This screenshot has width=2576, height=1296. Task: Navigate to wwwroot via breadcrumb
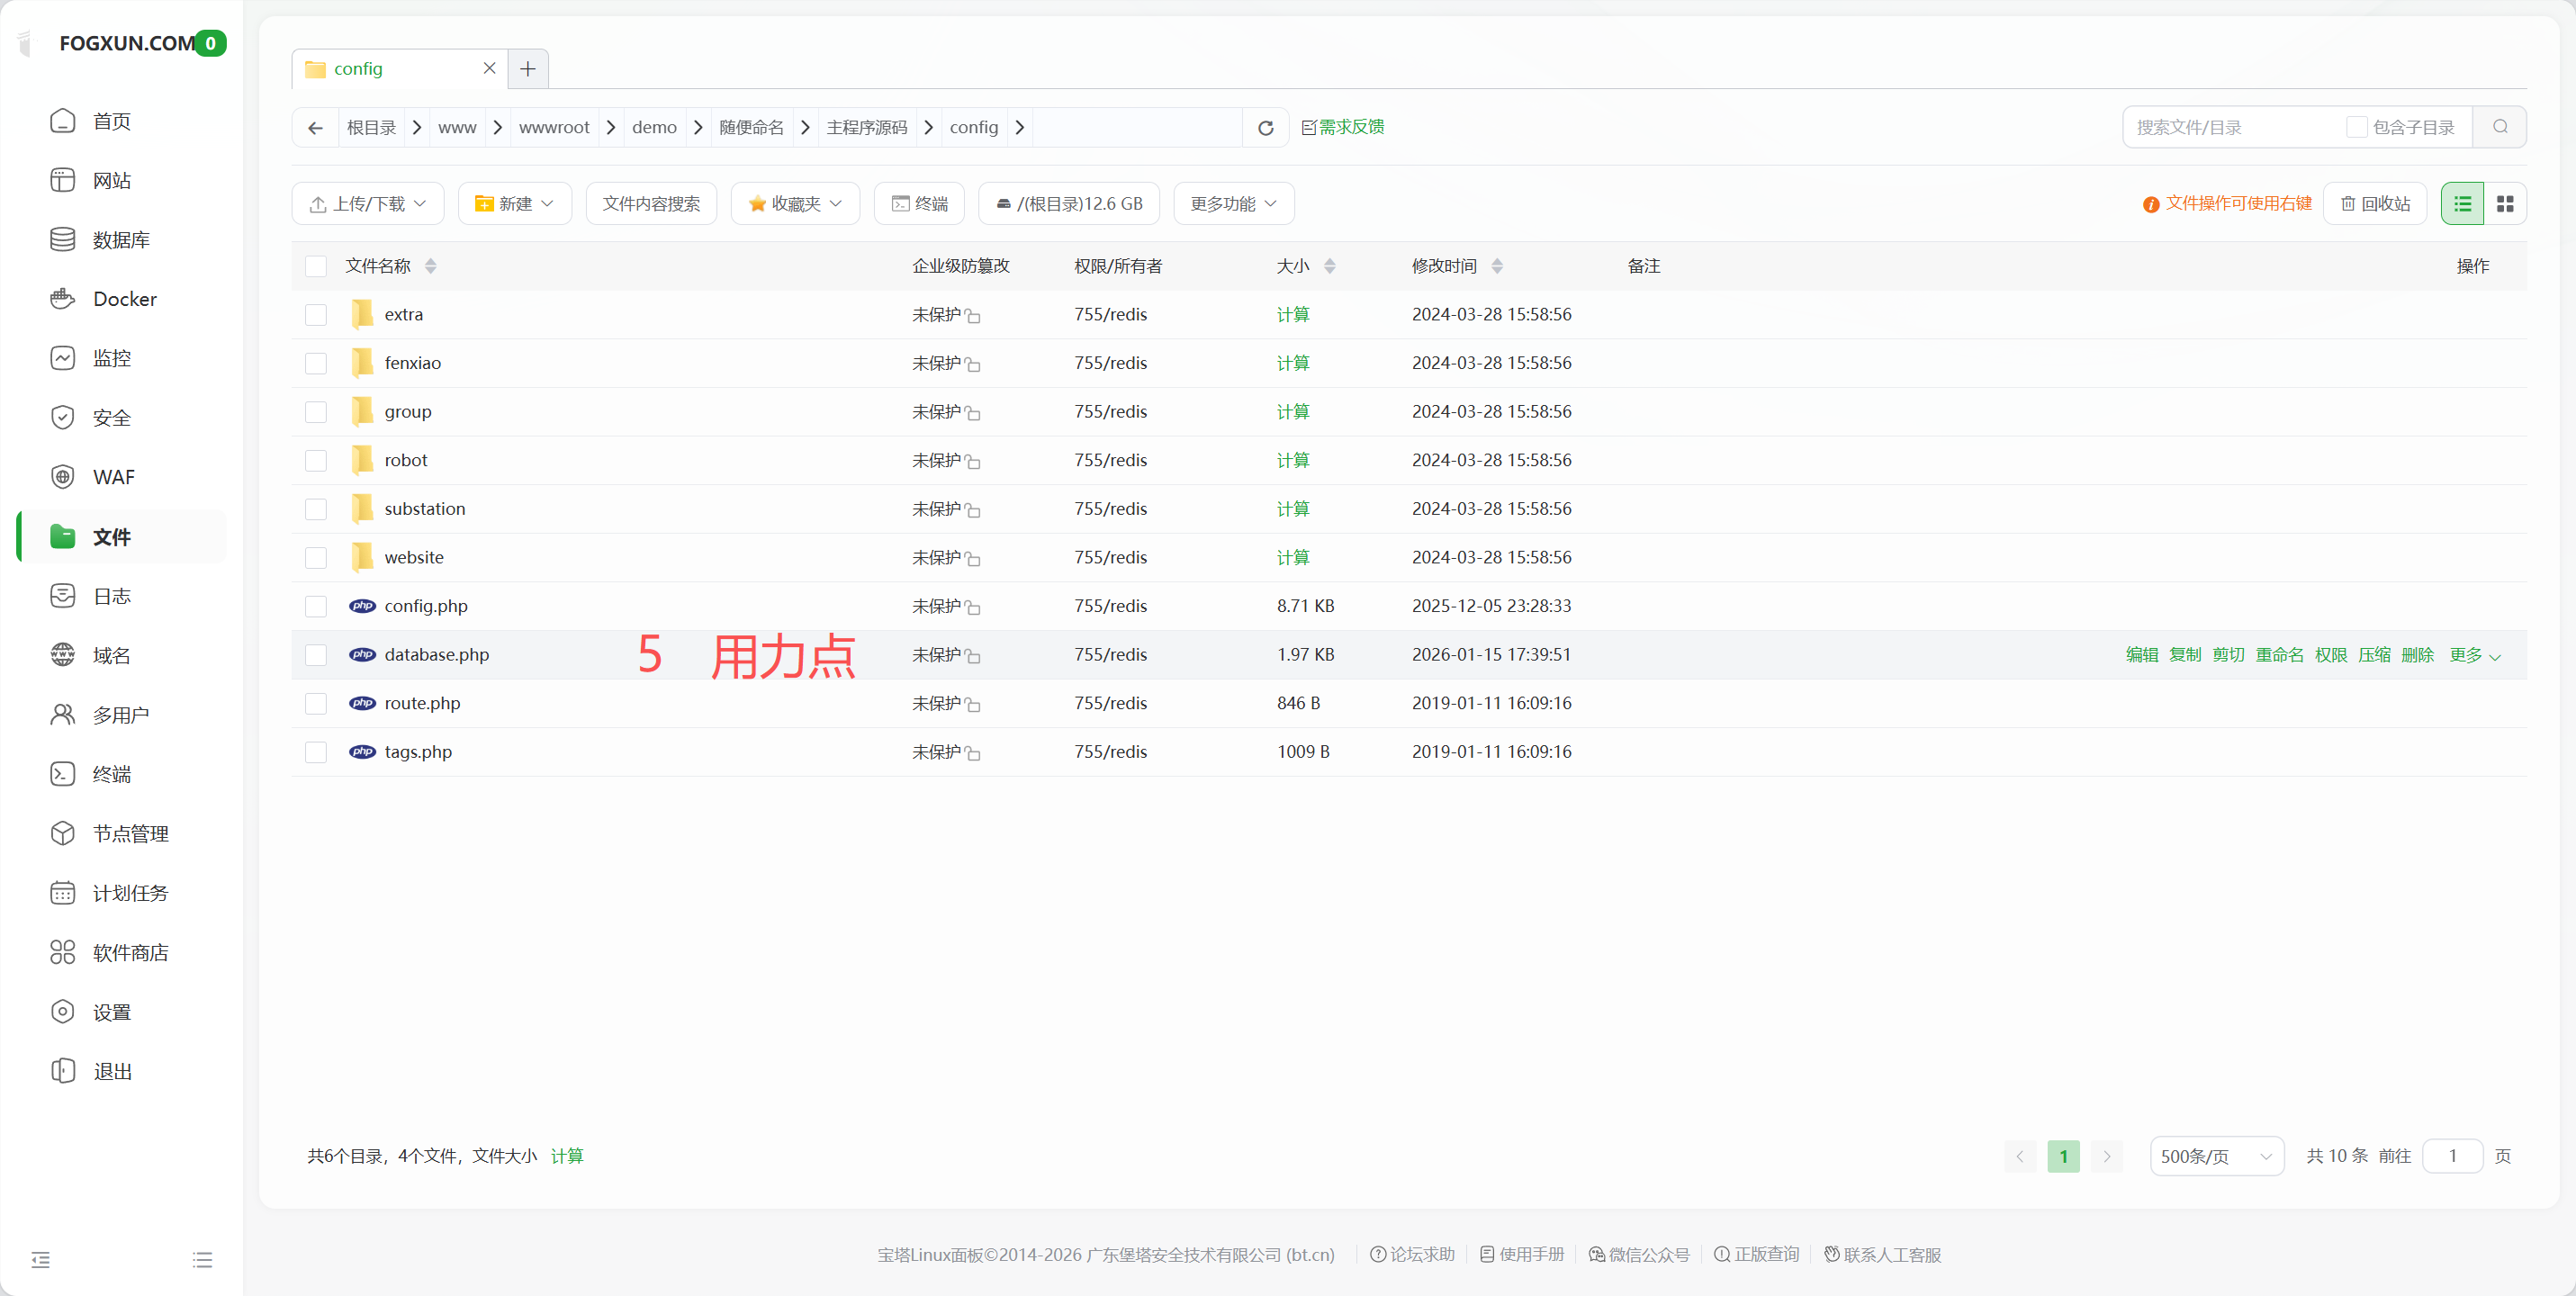coord(553,127)
